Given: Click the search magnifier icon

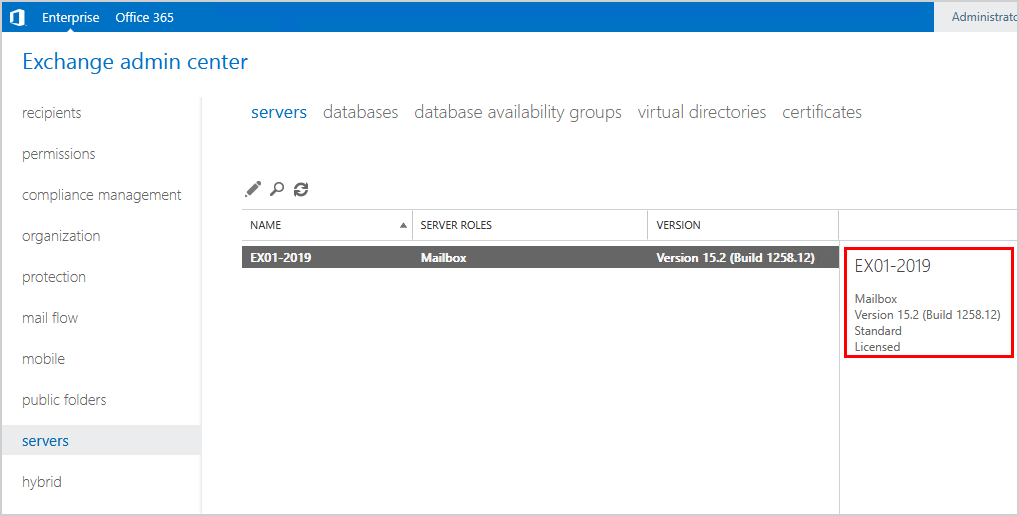Looking at the screenshot, I should click(277, 188).
